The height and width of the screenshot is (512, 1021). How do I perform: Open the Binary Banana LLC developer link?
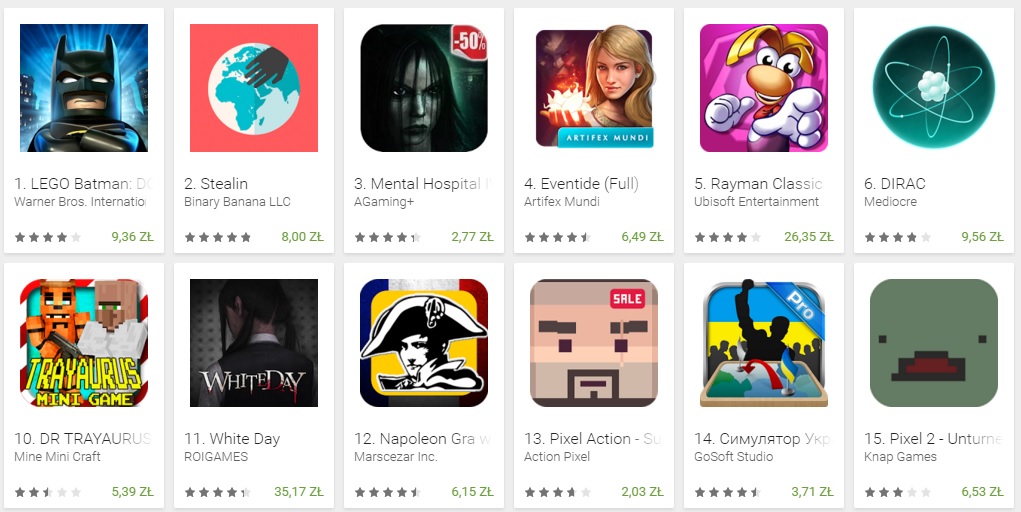click(x=237, y=202)
